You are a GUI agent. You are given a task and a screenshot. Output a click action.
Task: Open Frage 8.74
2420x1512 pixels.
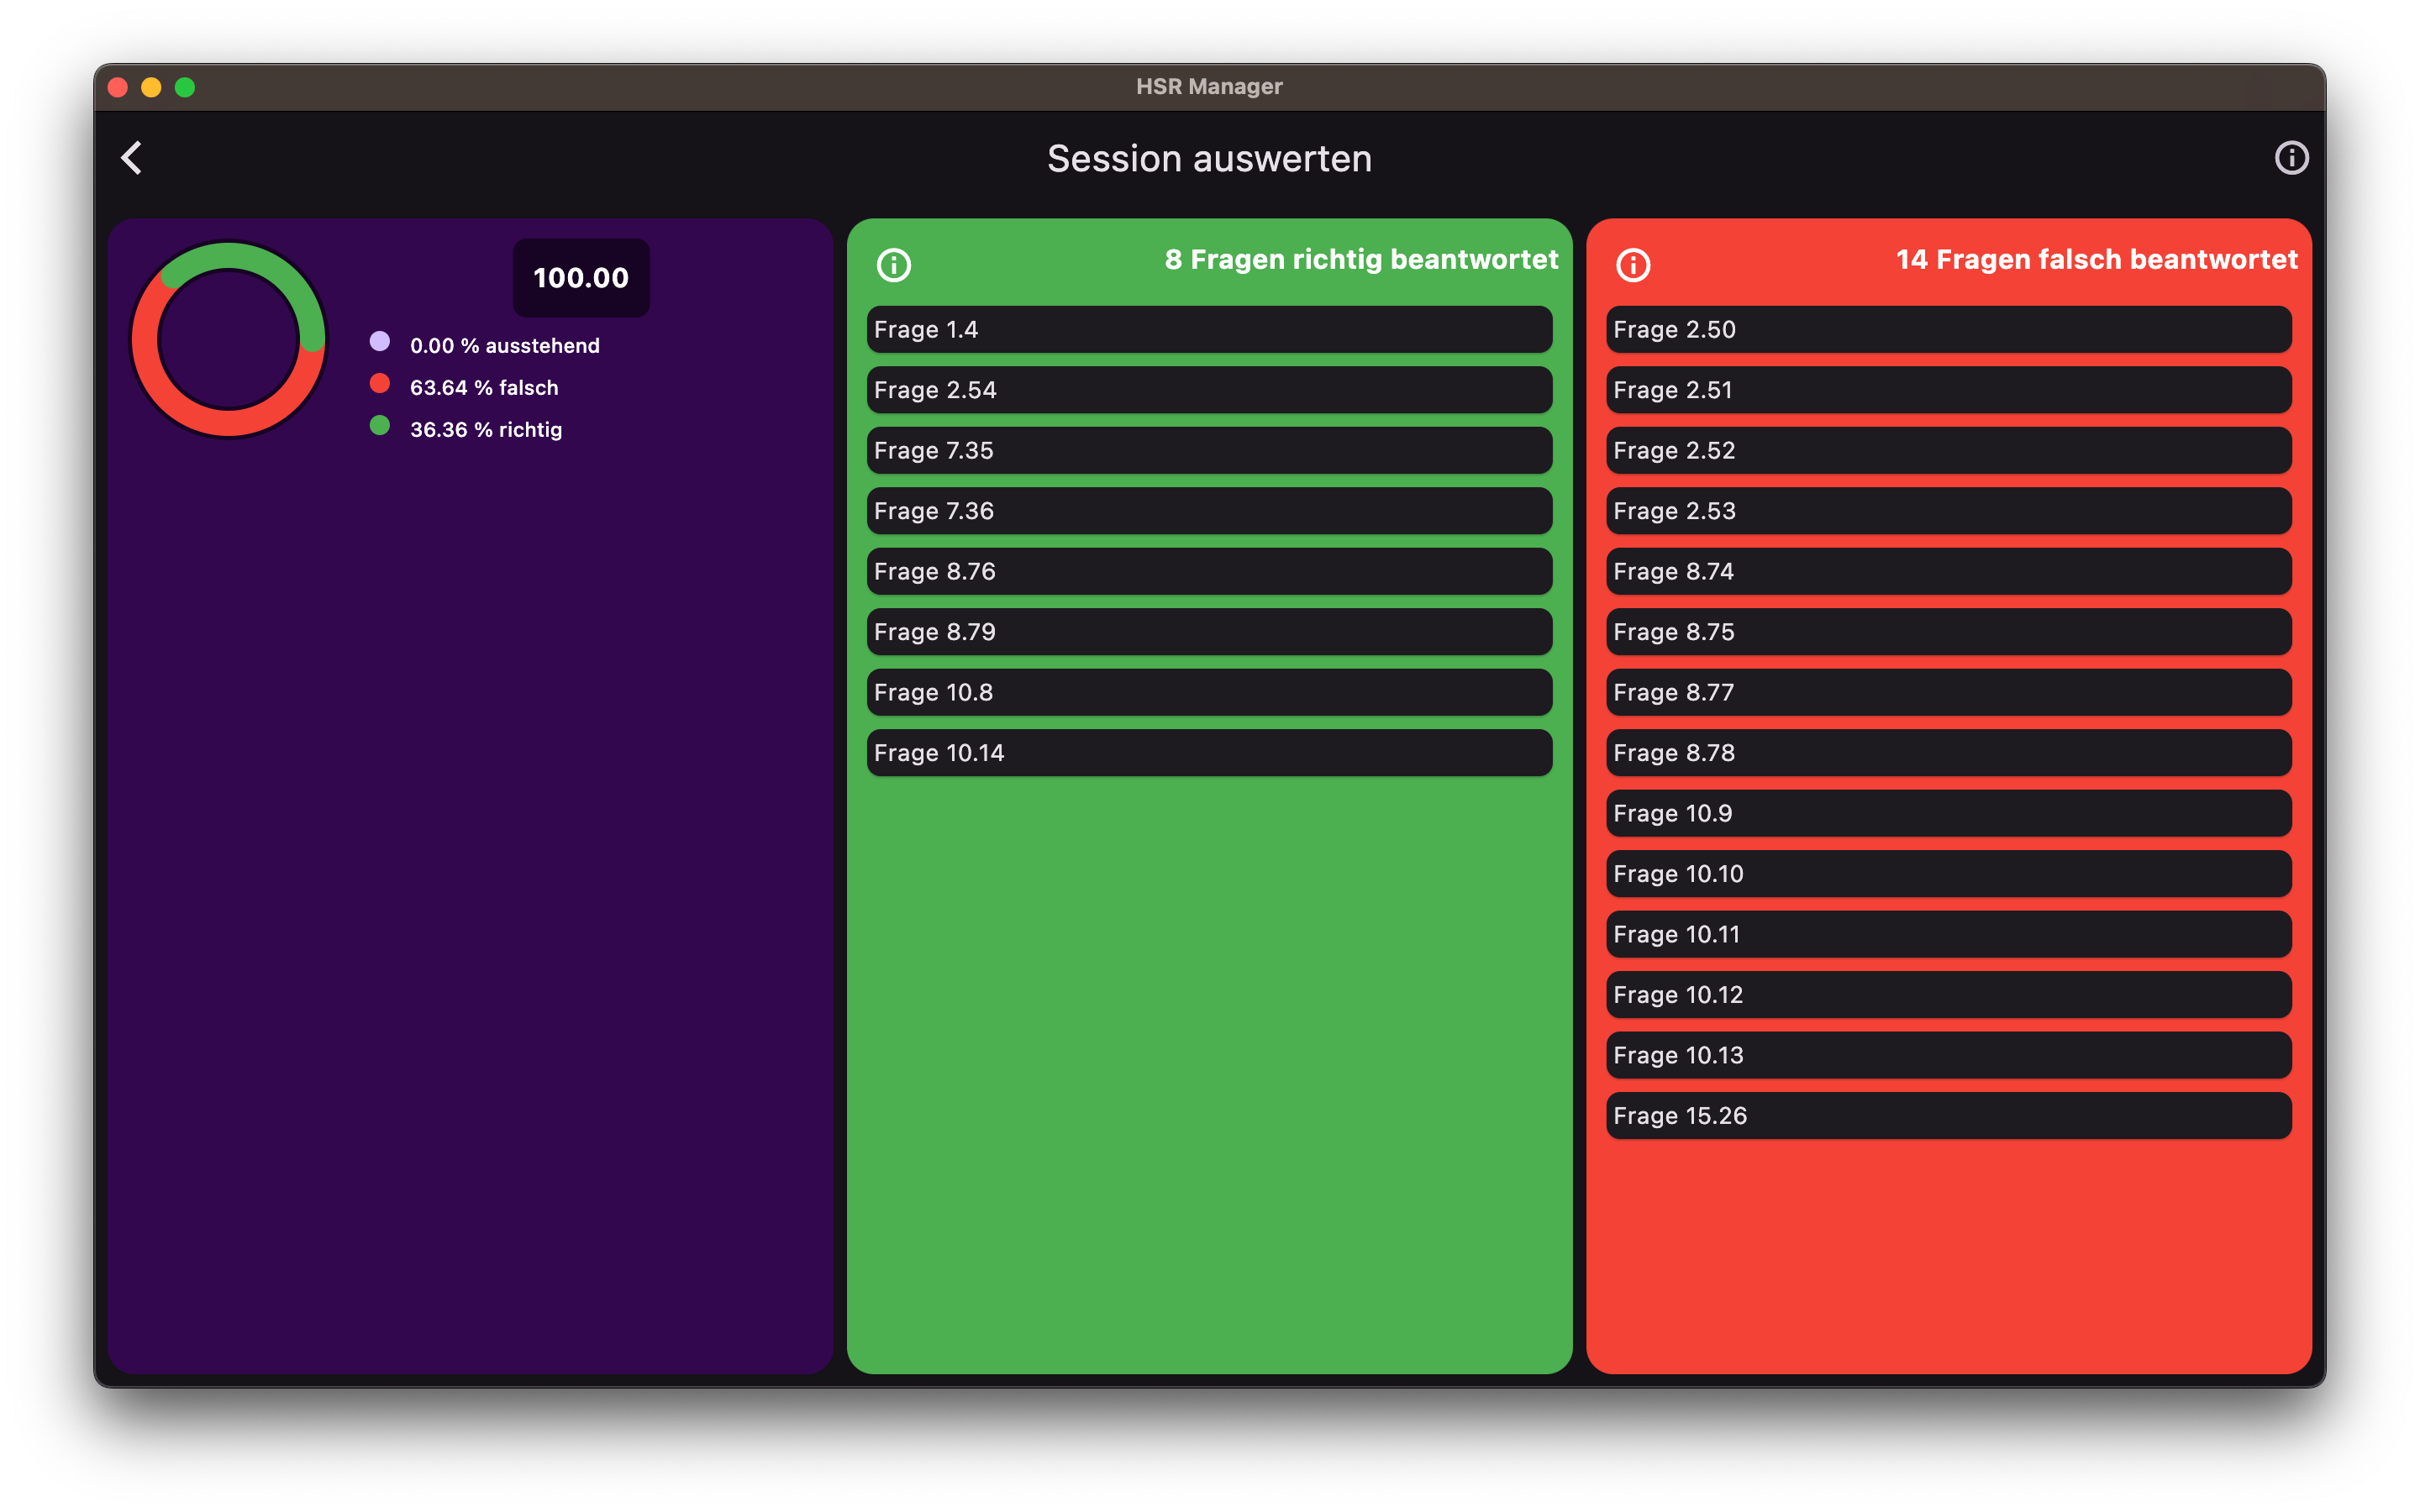click(x=1949, y=572)
